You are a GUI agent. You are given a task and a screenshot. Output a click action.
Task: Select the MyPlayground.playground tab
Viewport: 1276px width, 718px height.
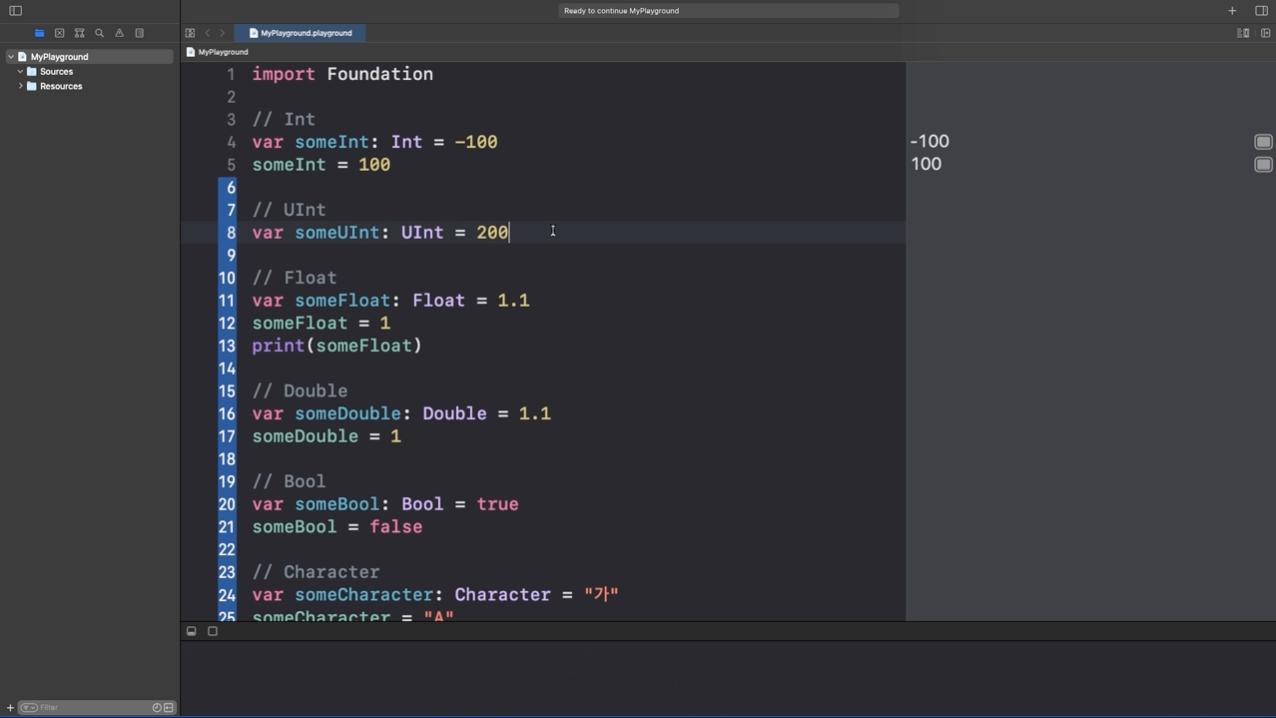(x=300, y=33)
